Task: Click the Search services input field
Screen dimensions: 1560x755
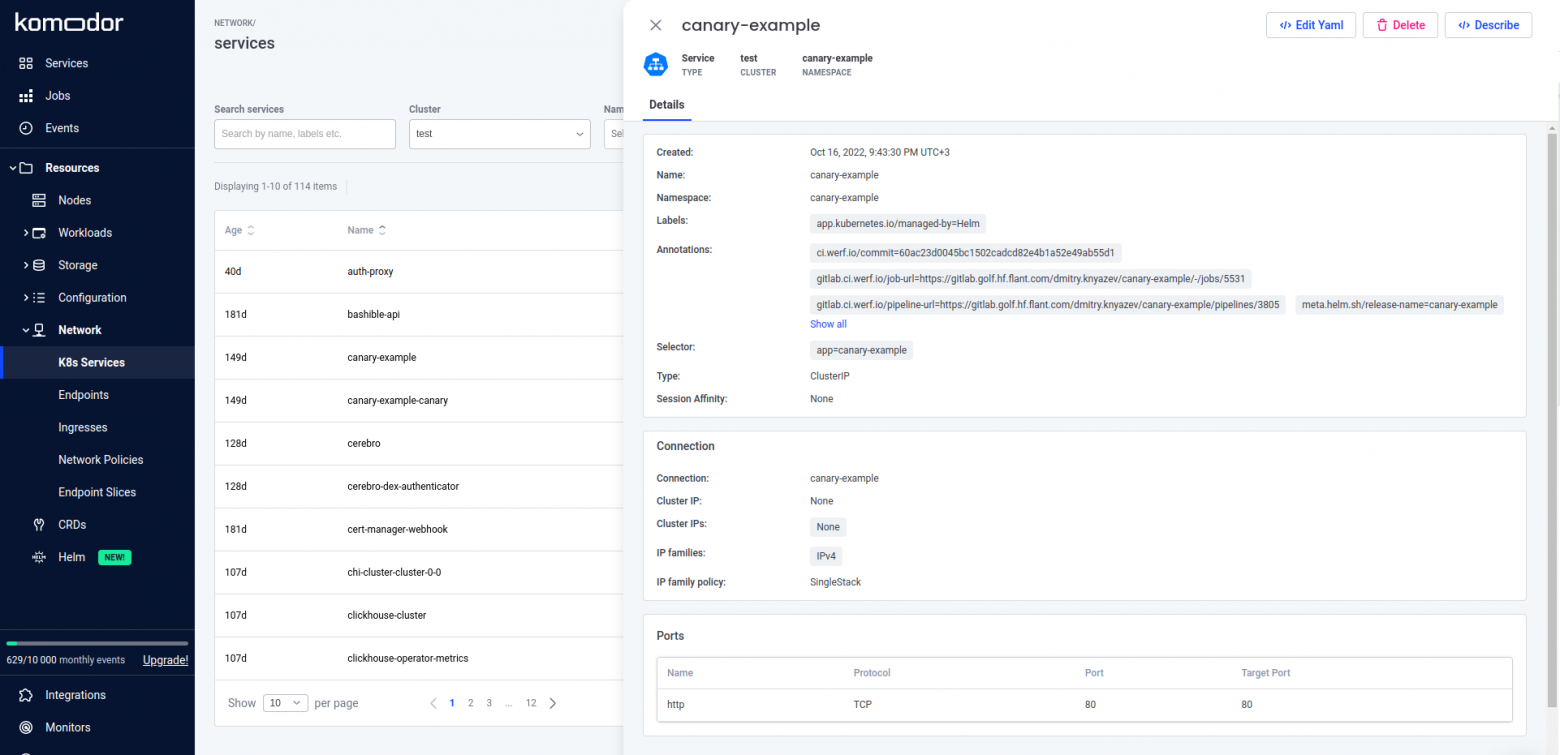Action: point(305,134)
